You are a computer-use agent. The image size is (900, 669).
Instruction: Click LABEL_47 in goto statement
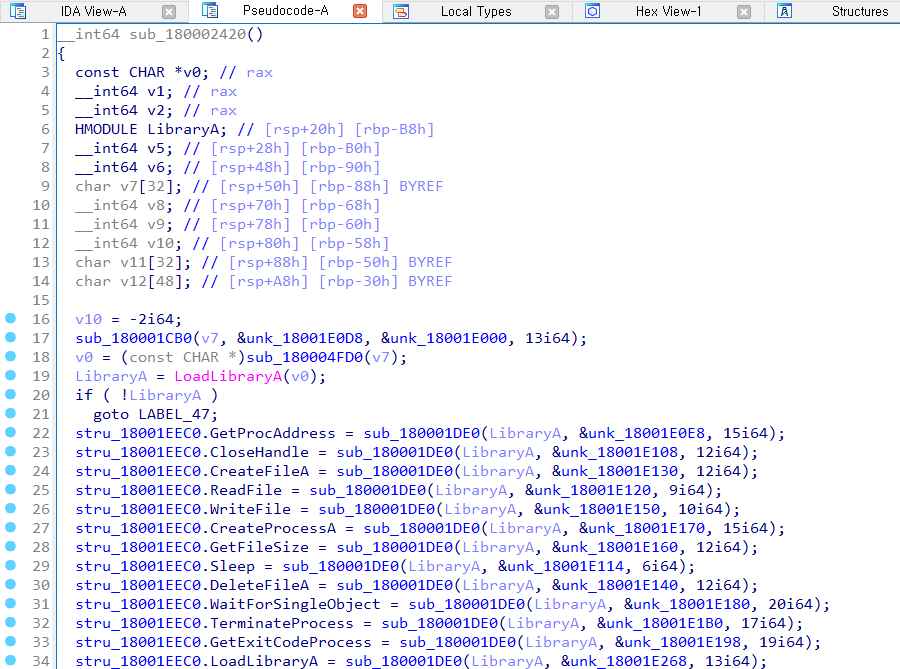[x=174, y=414]
